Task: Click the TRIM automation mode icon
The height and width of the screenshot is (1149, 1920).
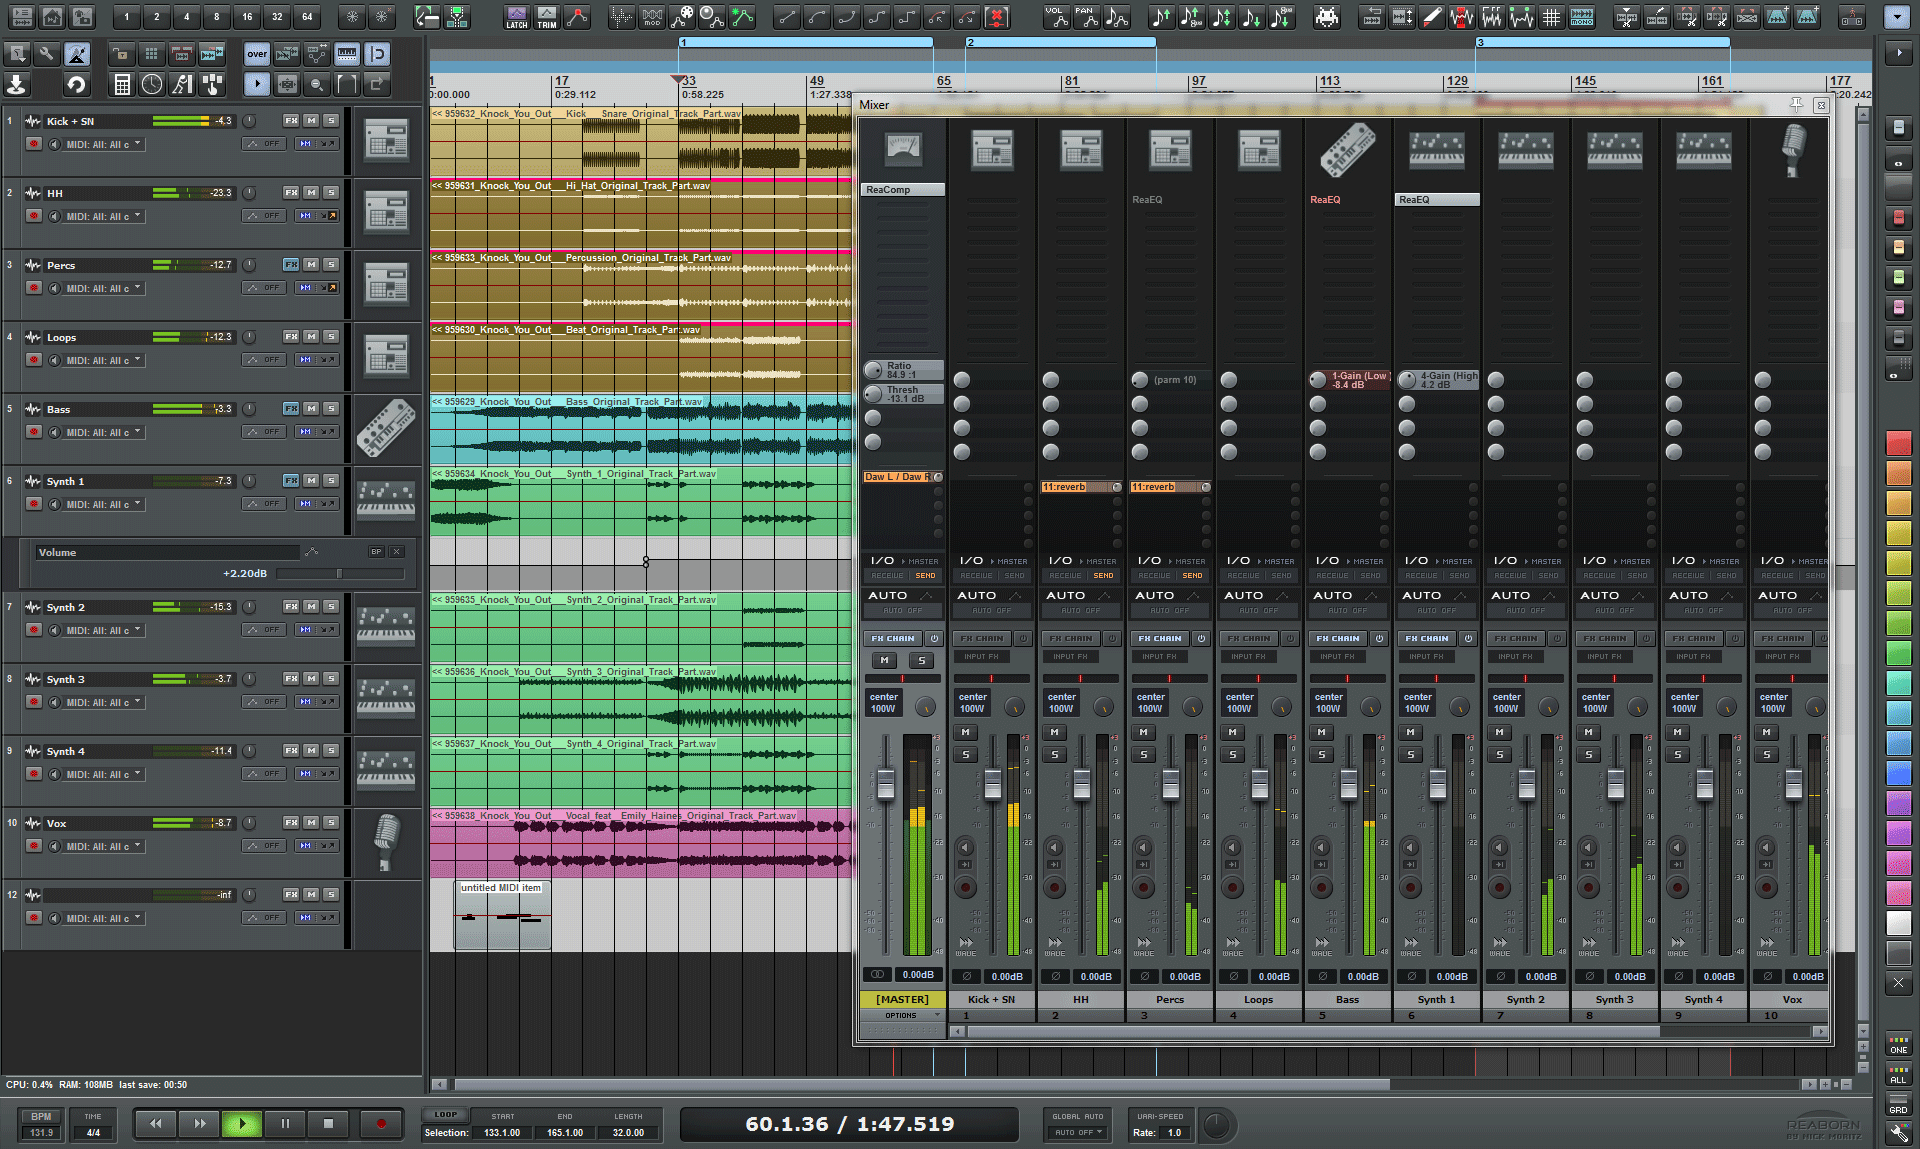Action: coord(547,16)
